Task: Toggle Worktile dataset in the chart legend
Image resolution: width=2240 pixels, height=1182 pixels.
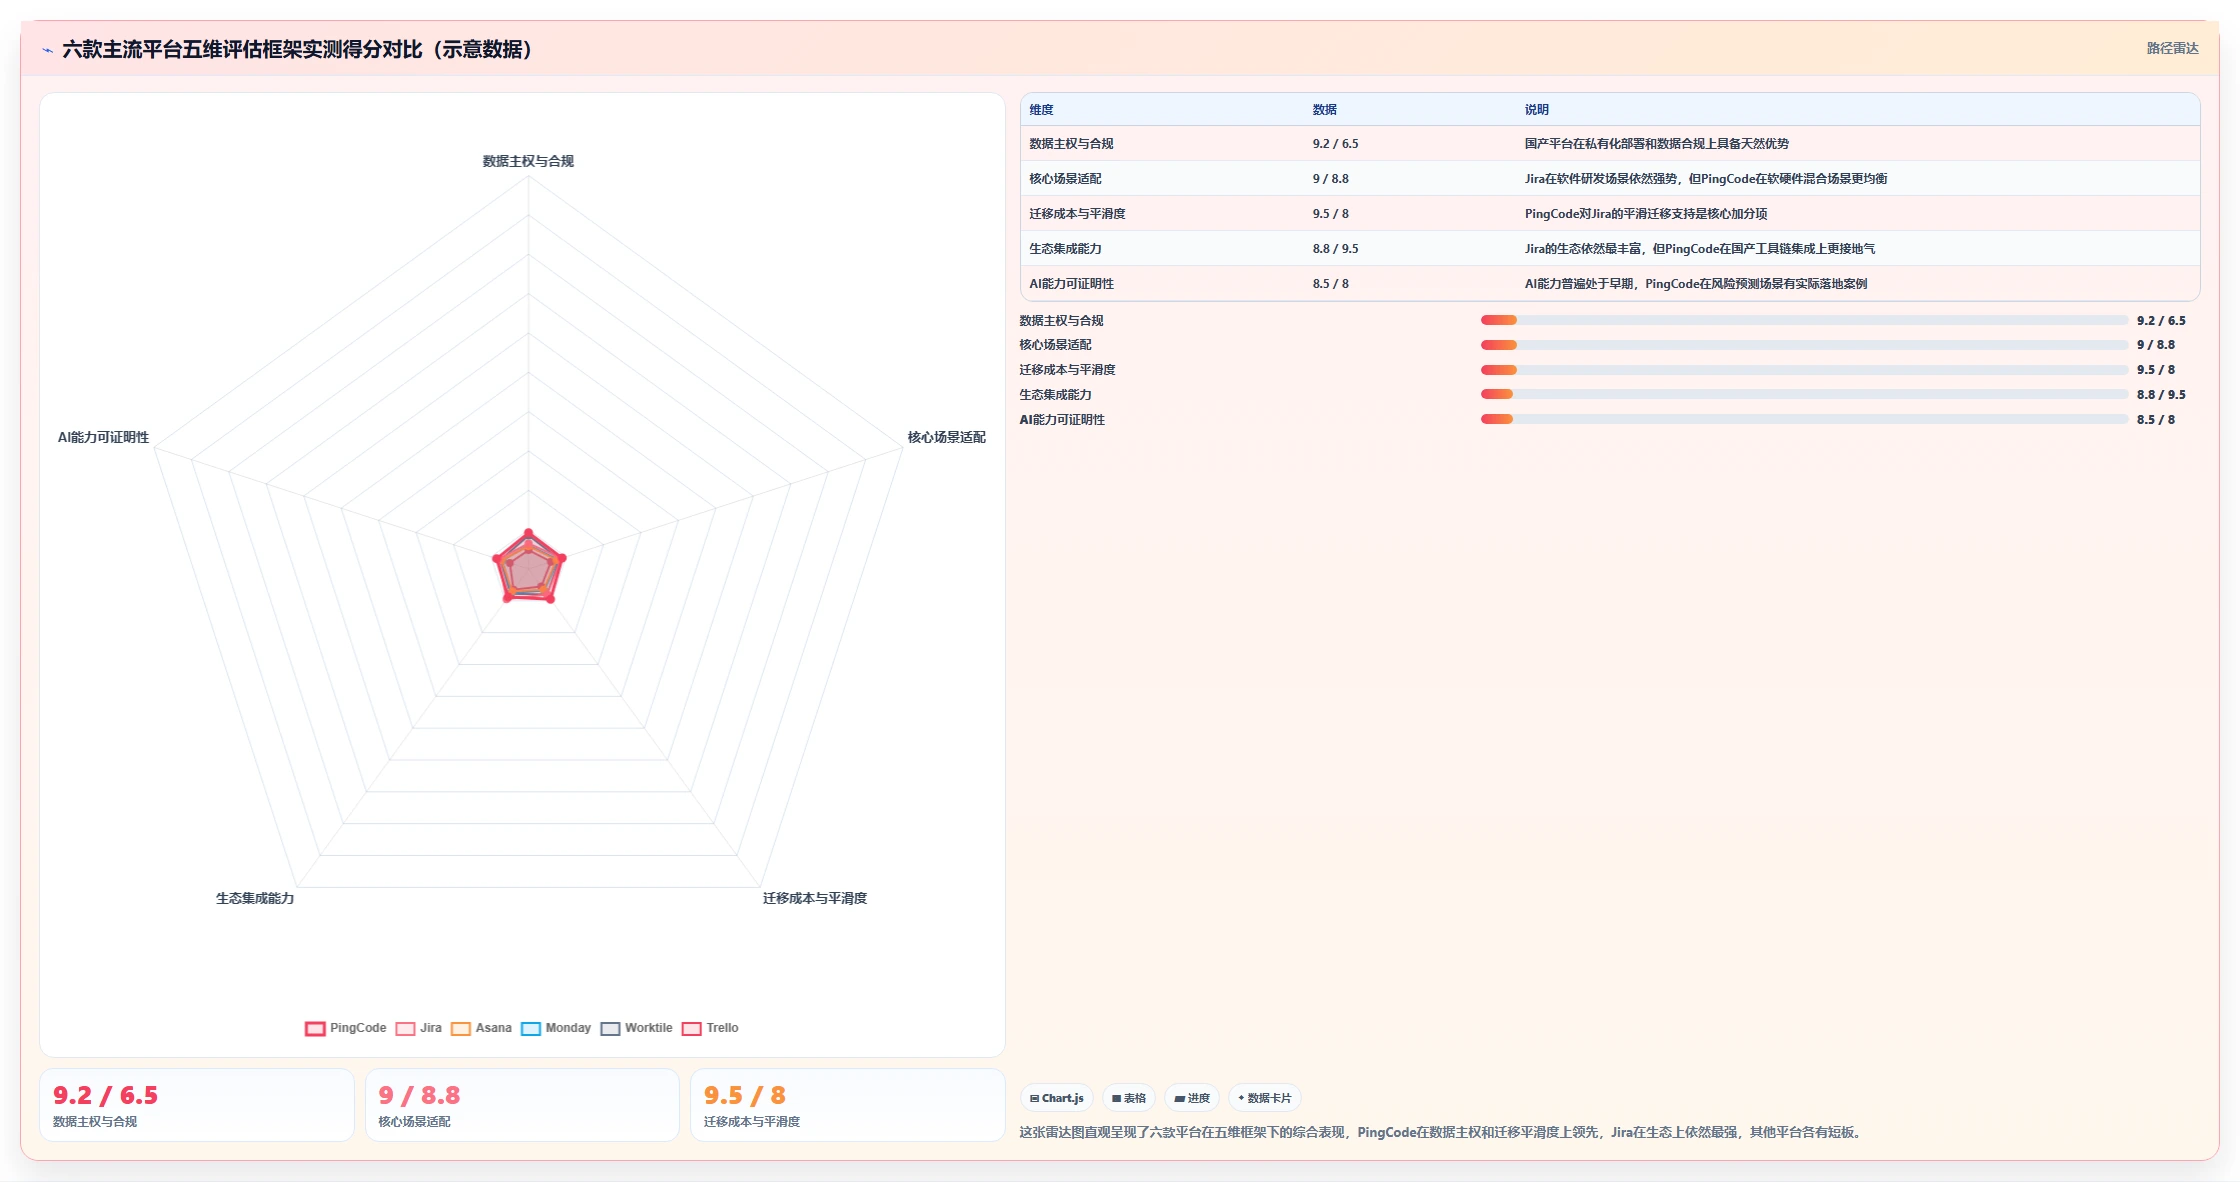Action: pos(636,1028)
